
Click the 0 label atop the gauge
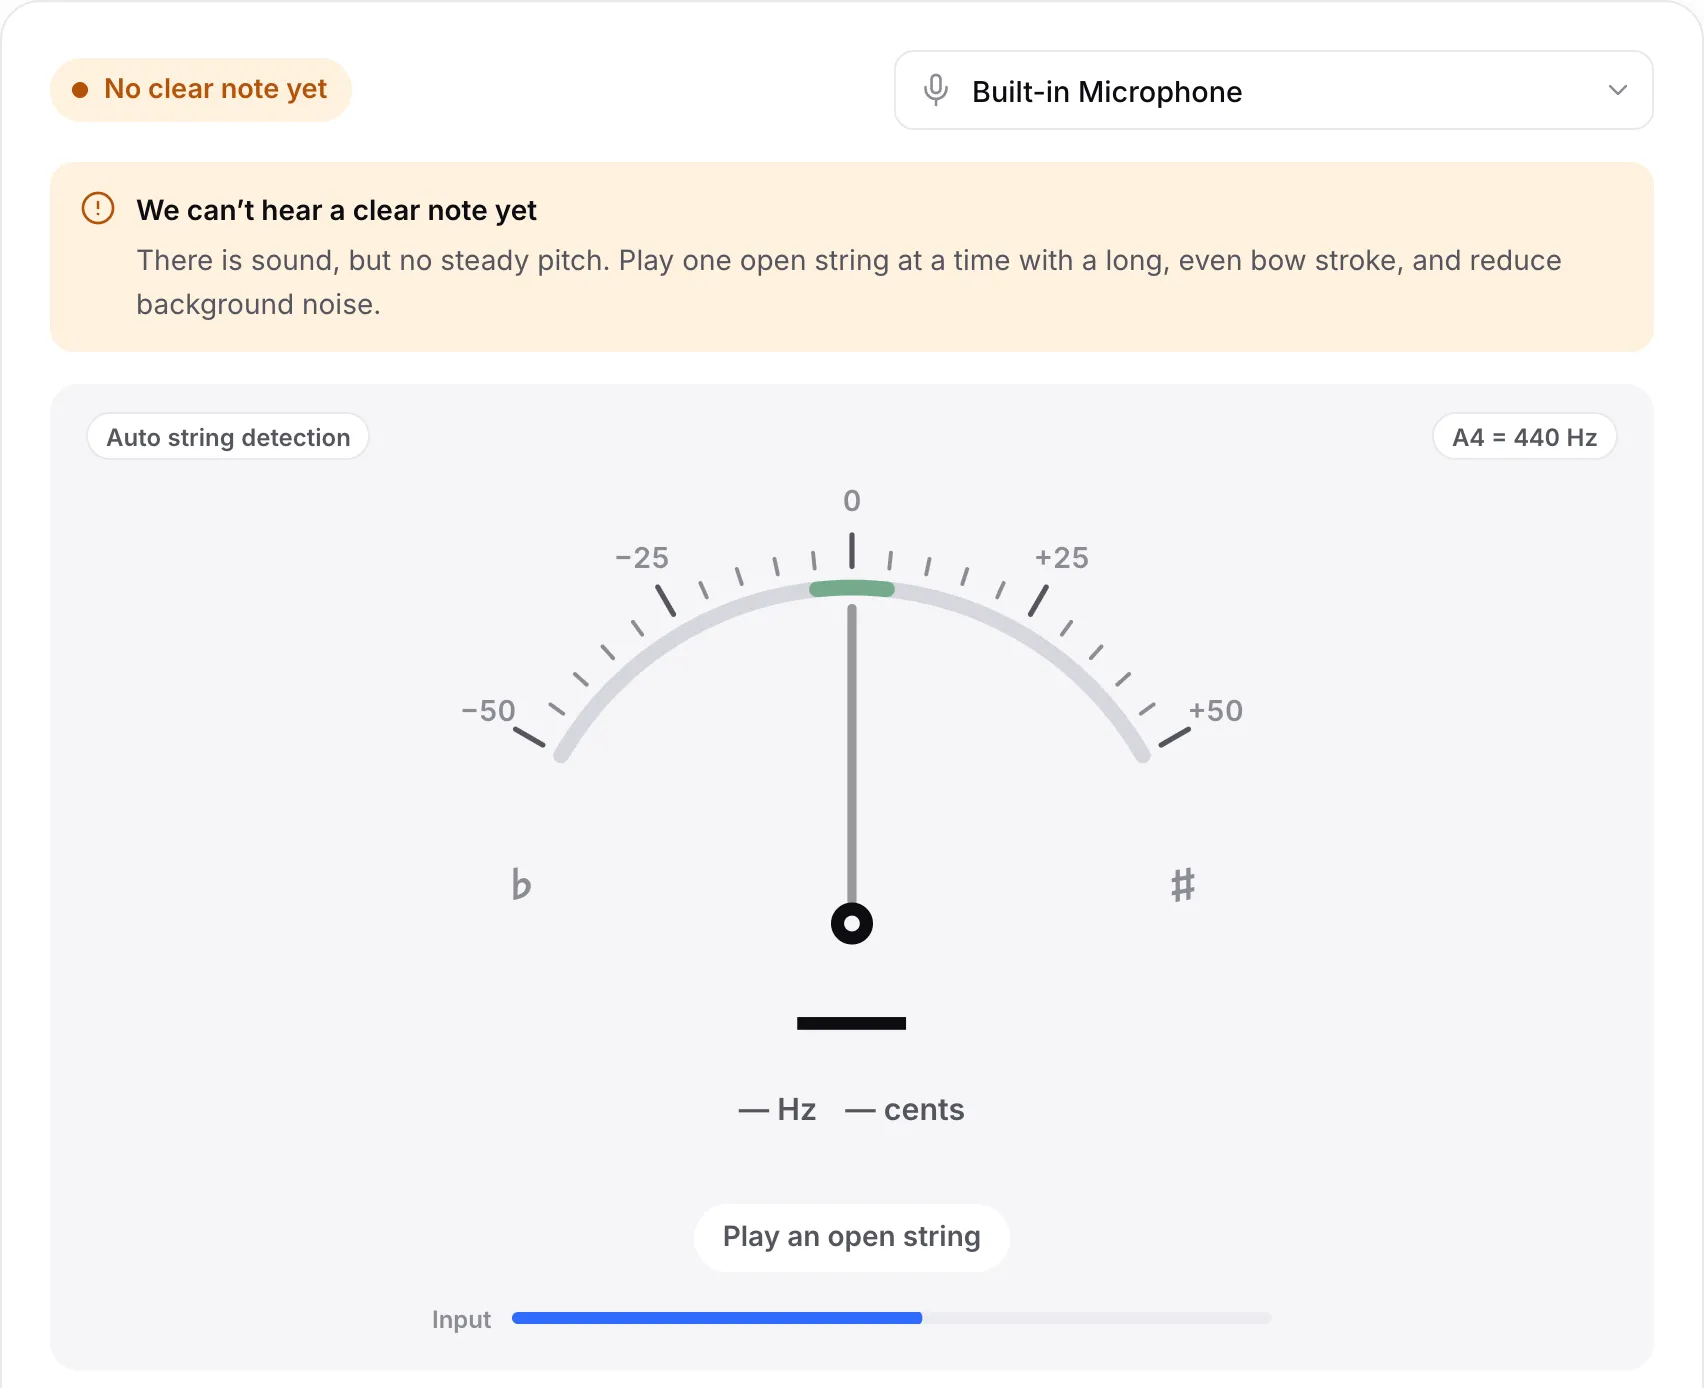point(852,501)
